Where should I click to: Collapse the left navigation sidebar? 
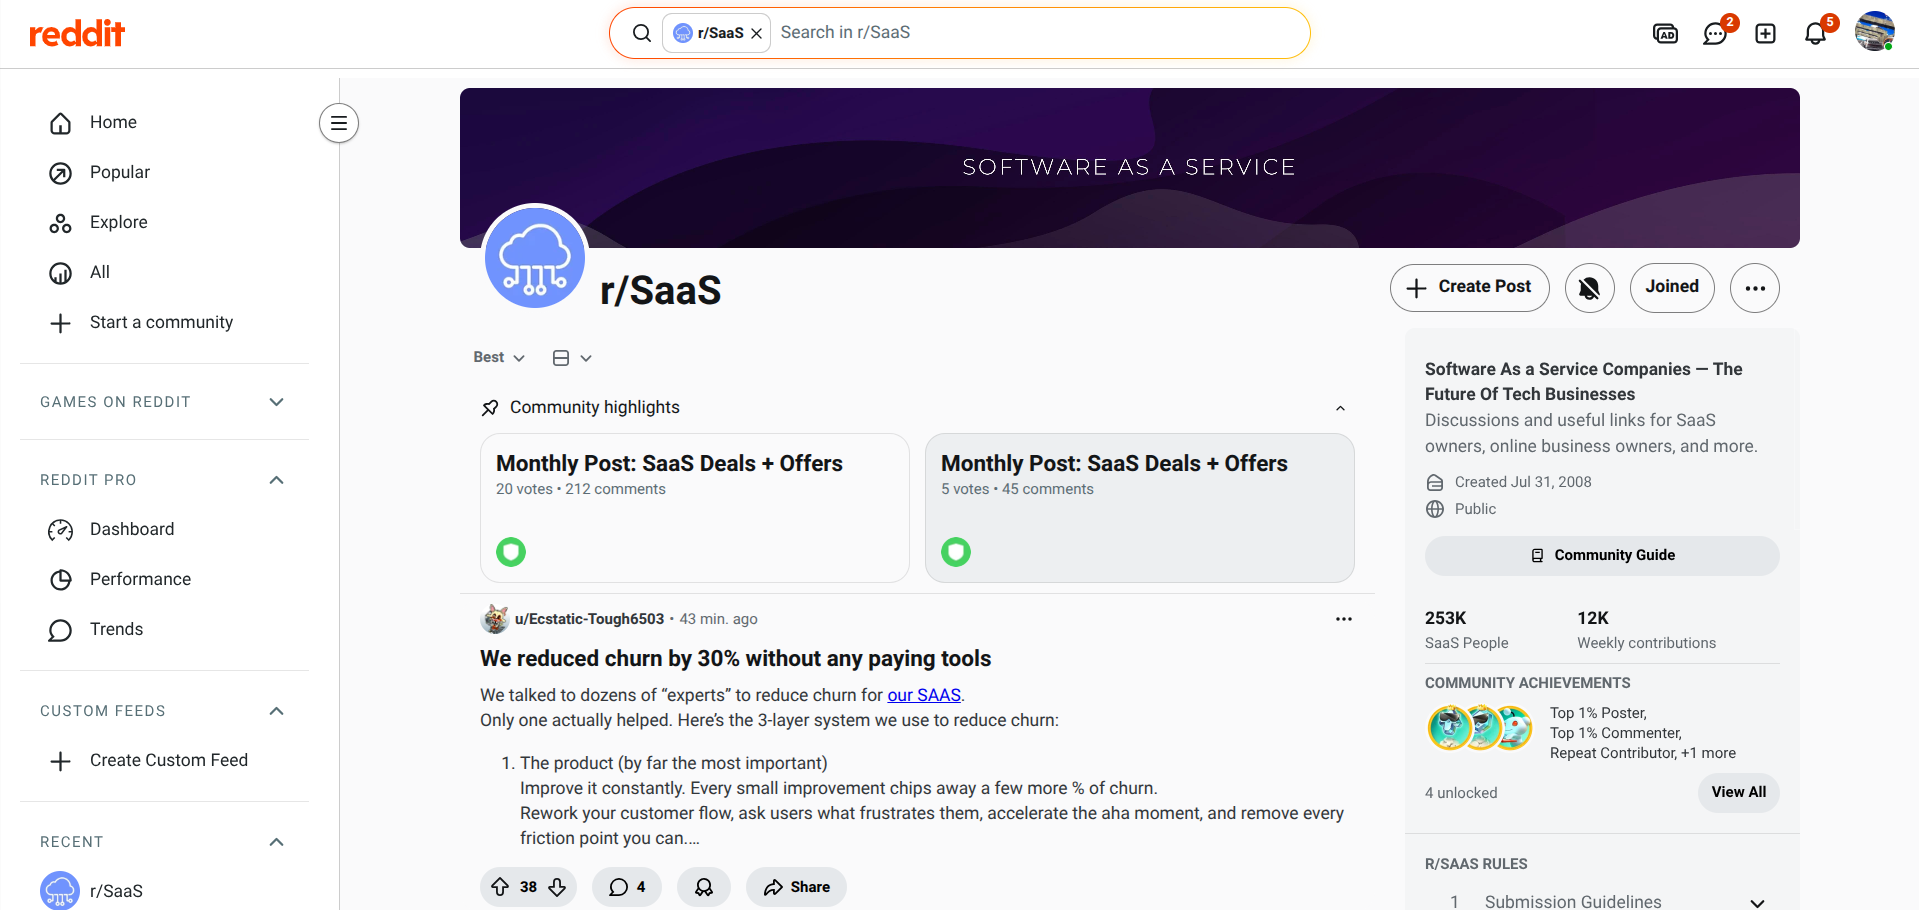(339, 123)
